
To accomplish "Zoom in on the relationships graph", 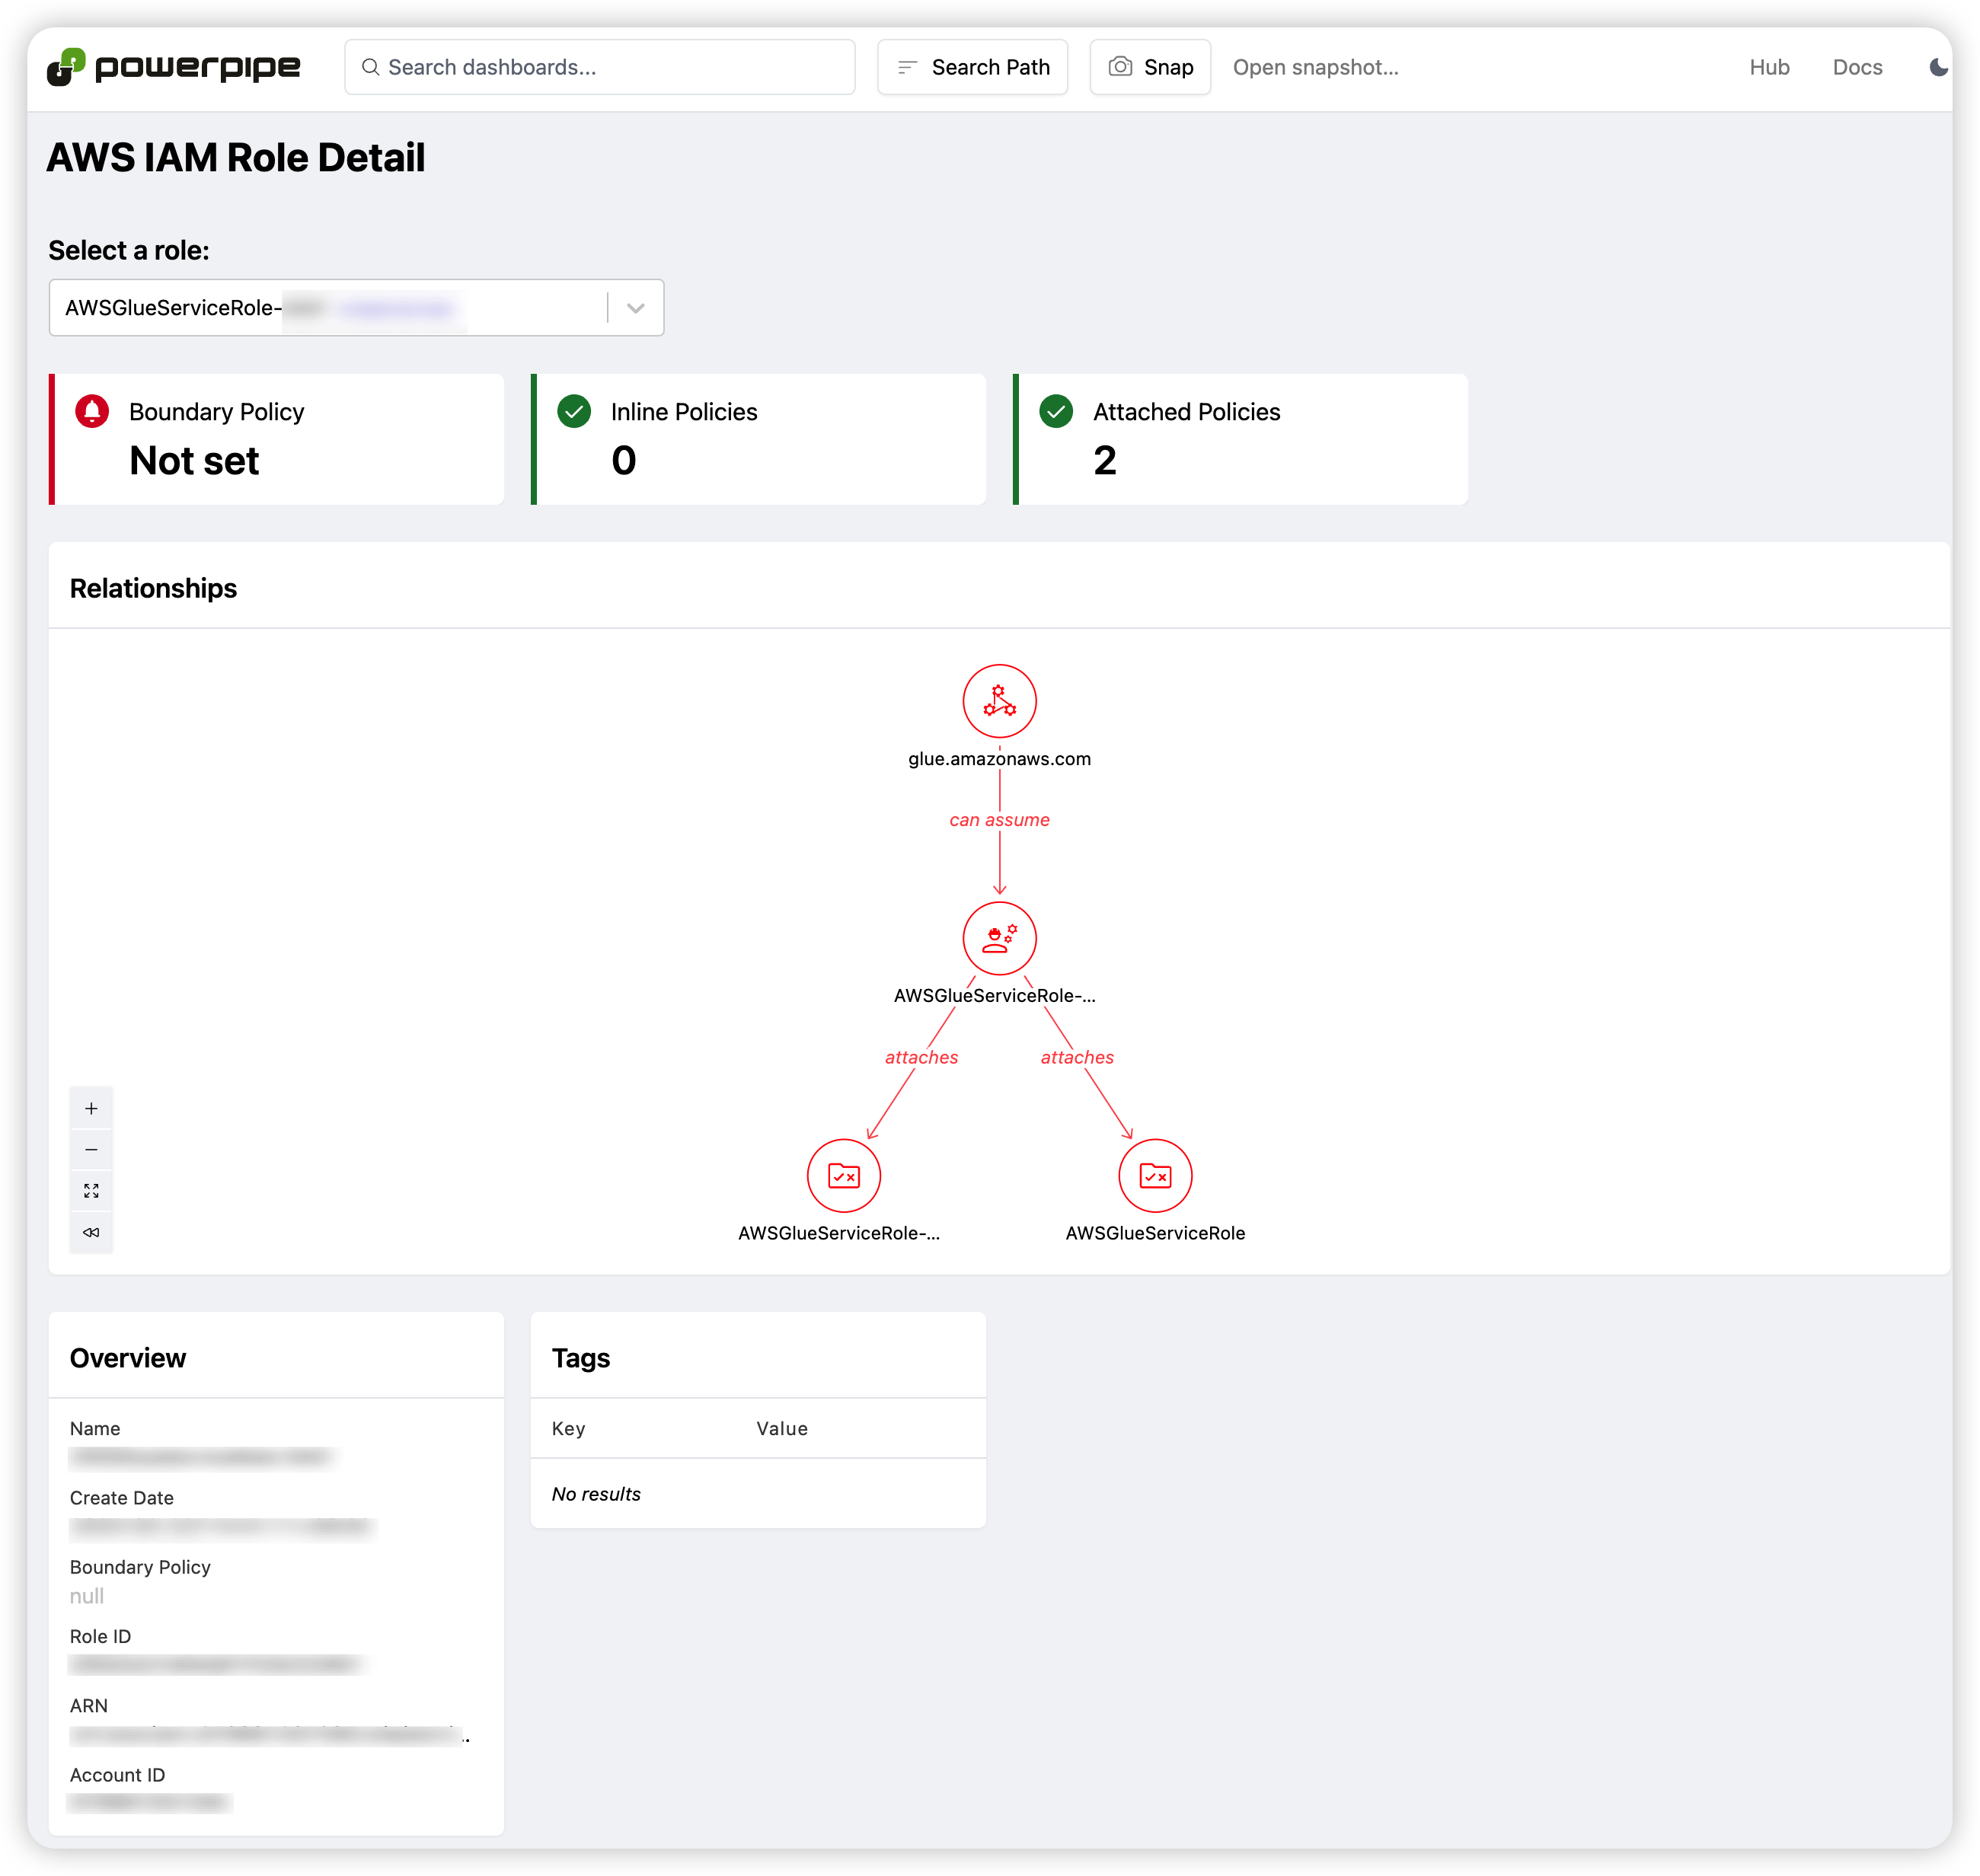I will 91,1108.
